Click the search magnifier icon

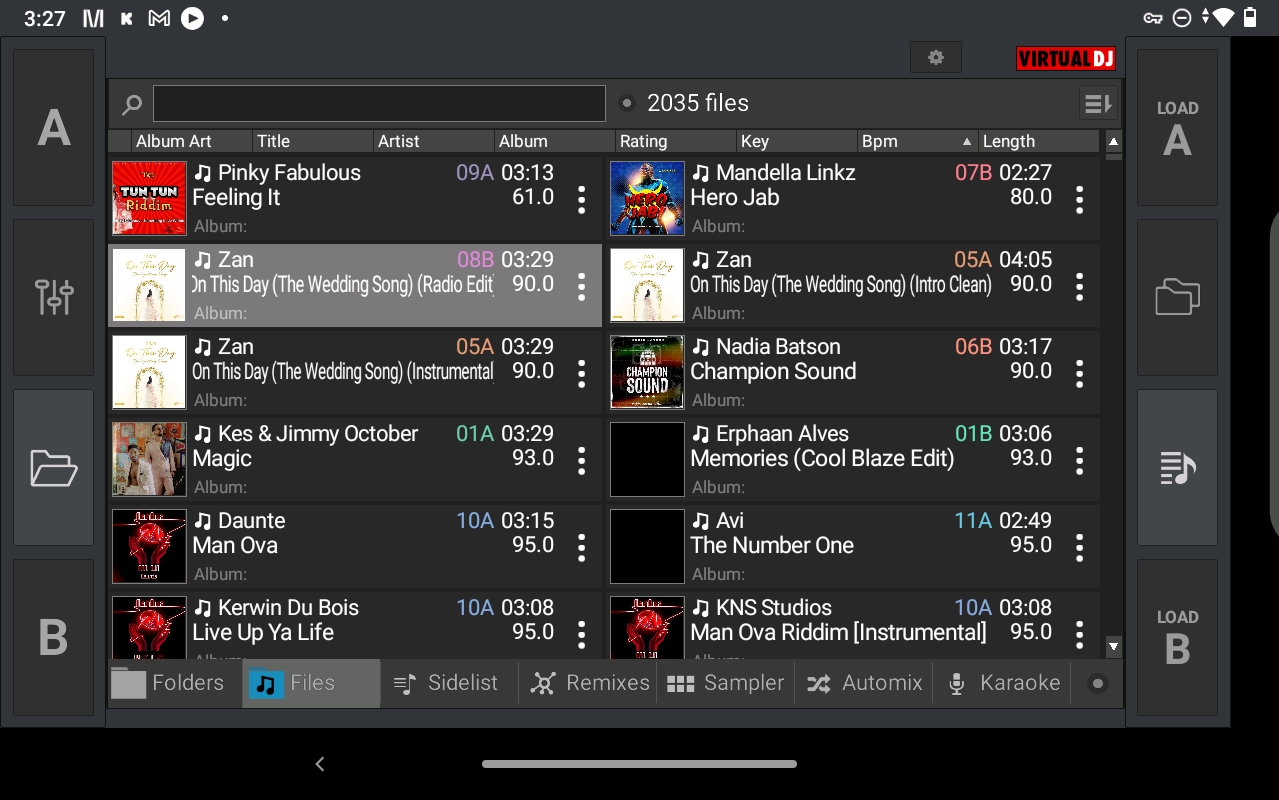coord(131,104)
